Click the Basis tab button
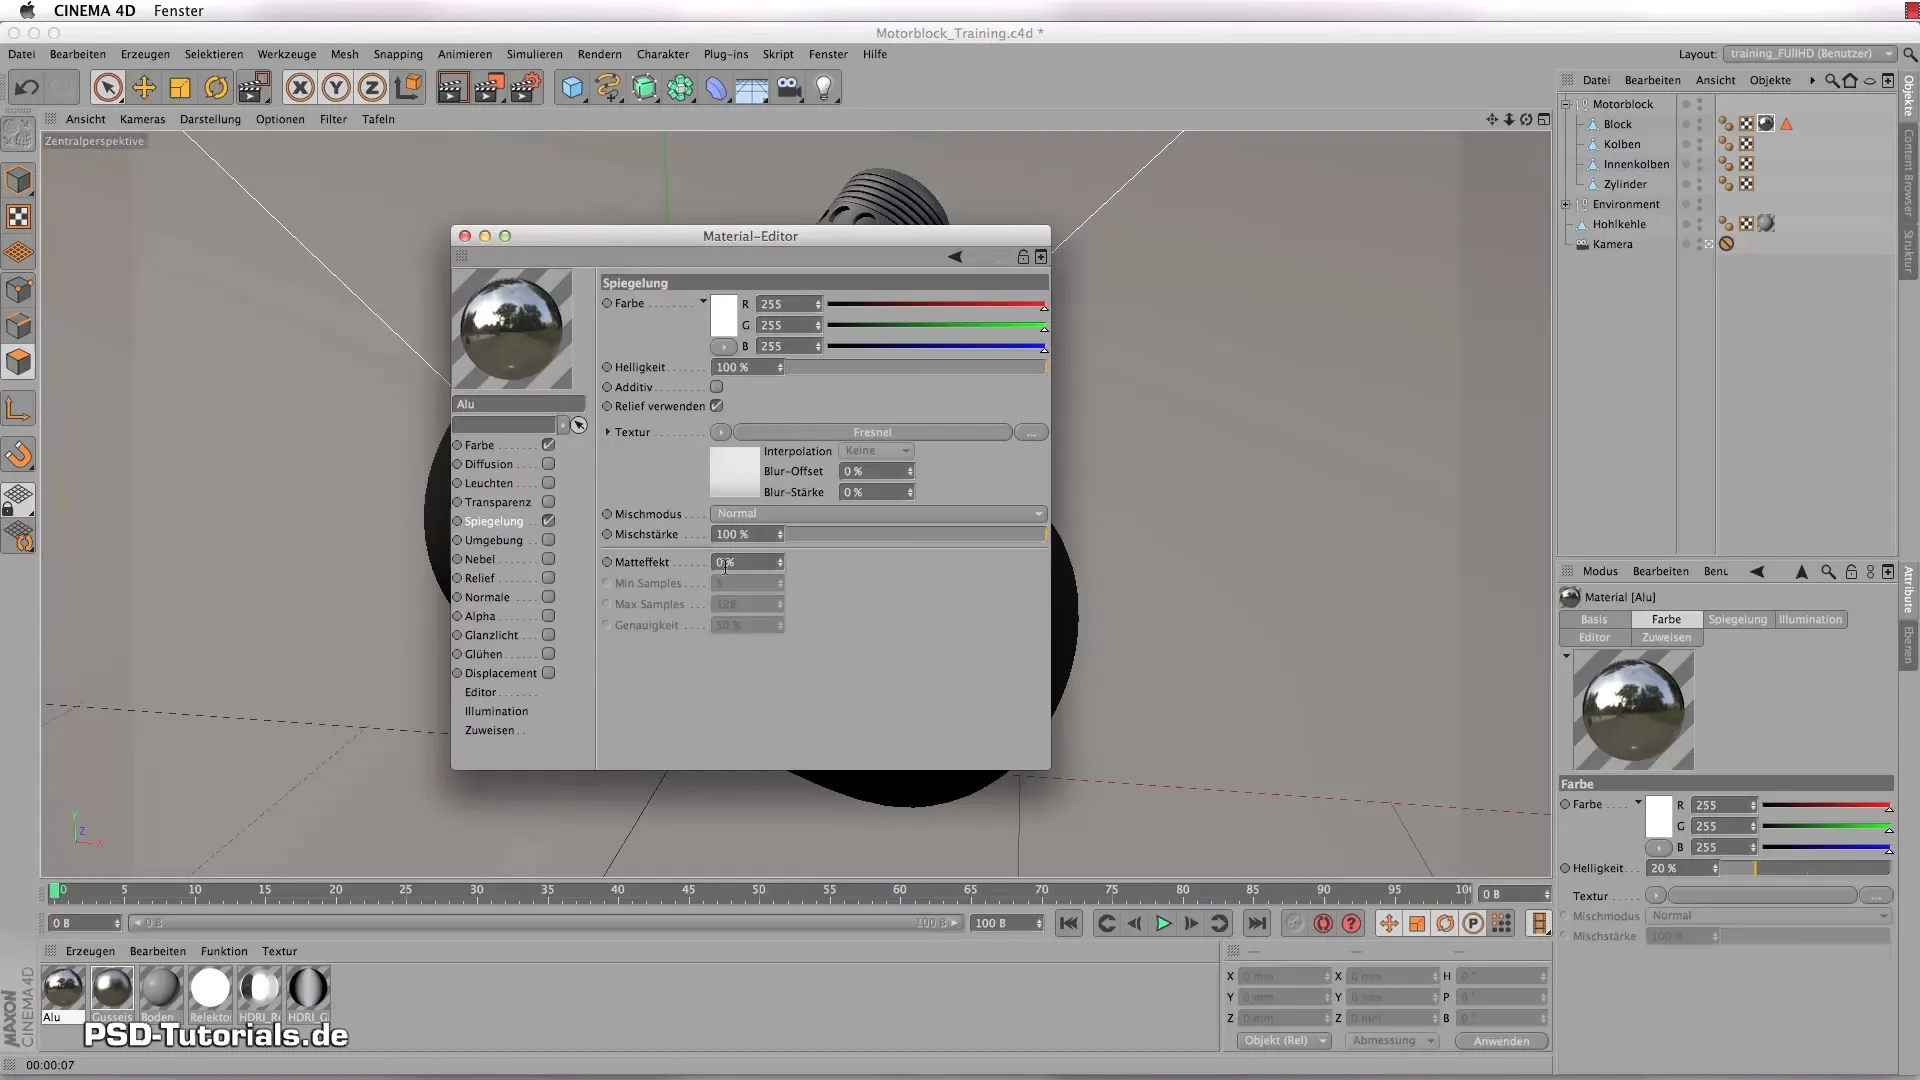This screenshot has height=1080, width=1920. [1594, 620]
